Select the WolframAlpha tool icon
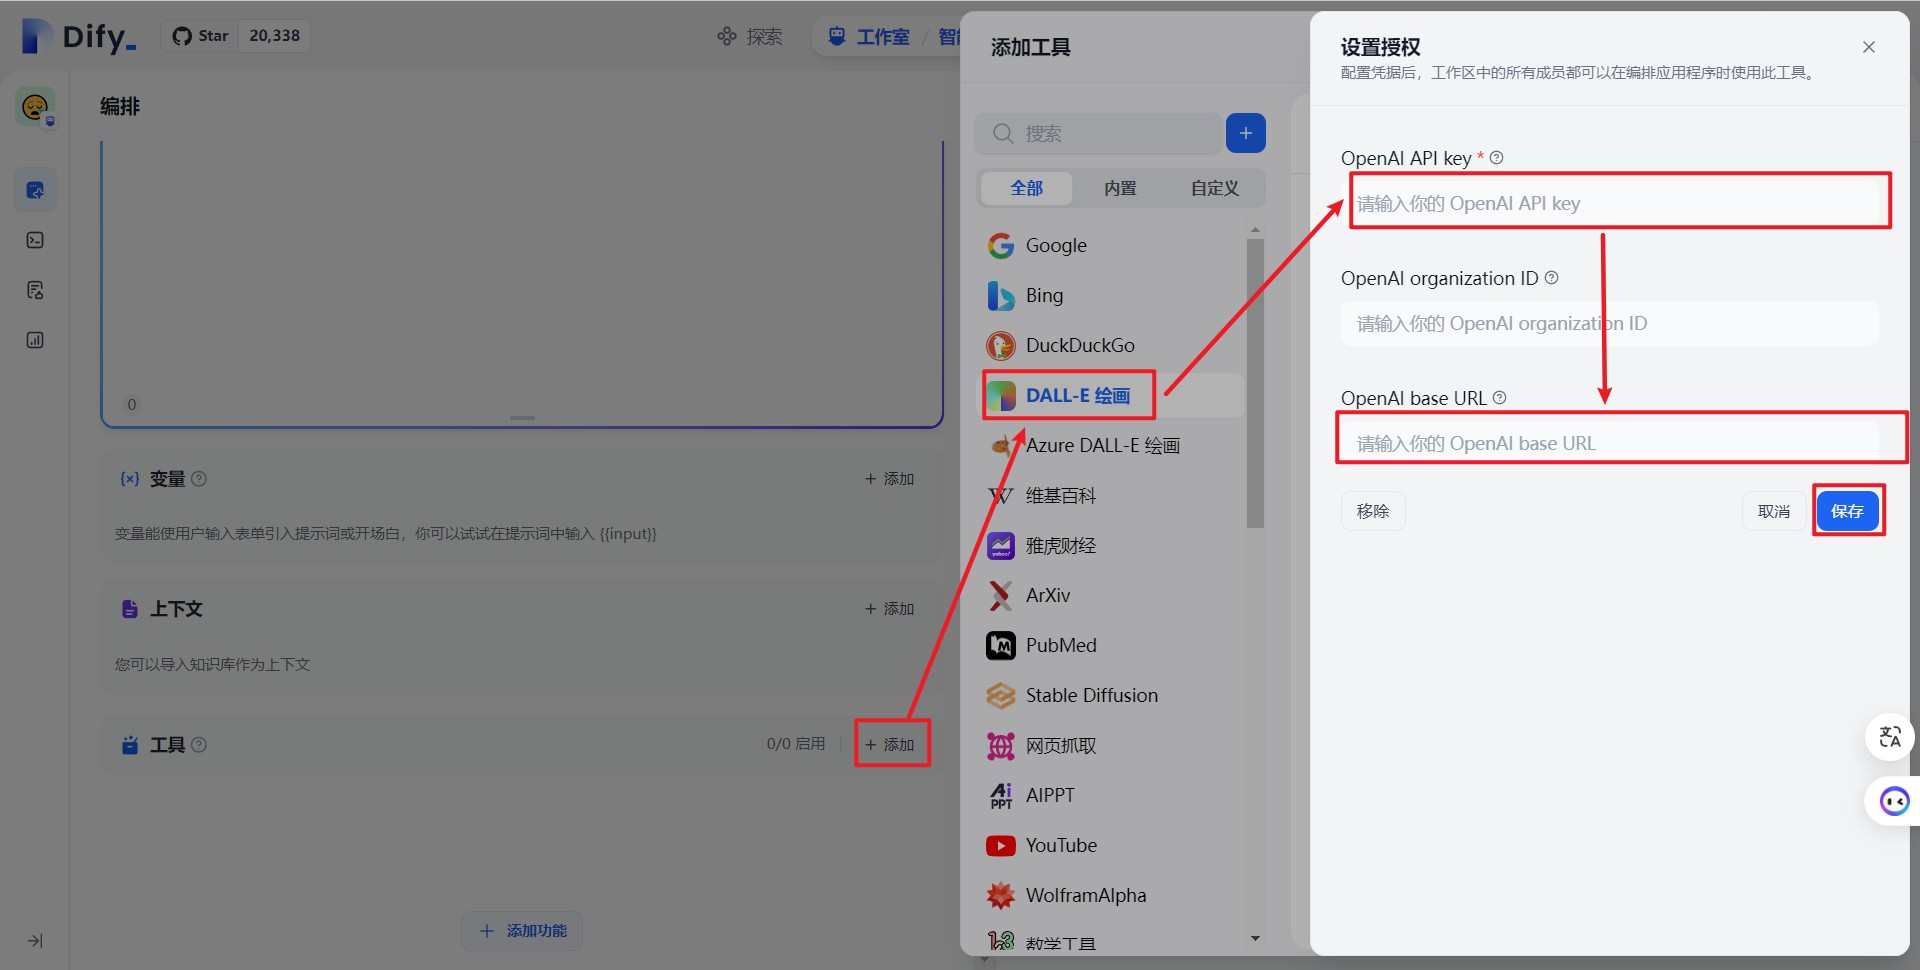Screen dimensions: 1920x970 [1001, 896]
